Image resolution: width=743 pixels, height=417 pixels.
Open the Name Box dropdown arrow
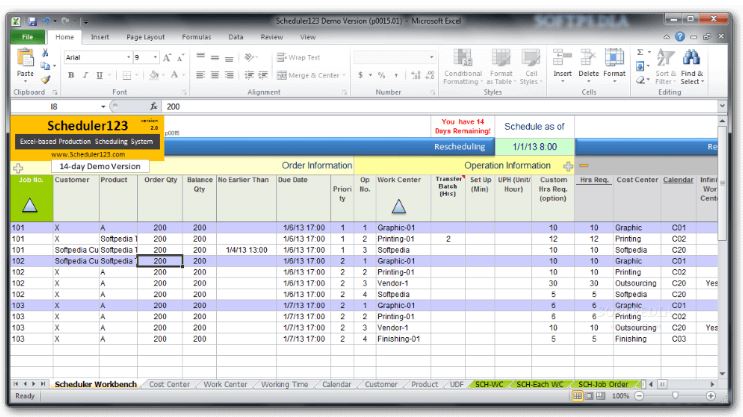click(103, 107)
